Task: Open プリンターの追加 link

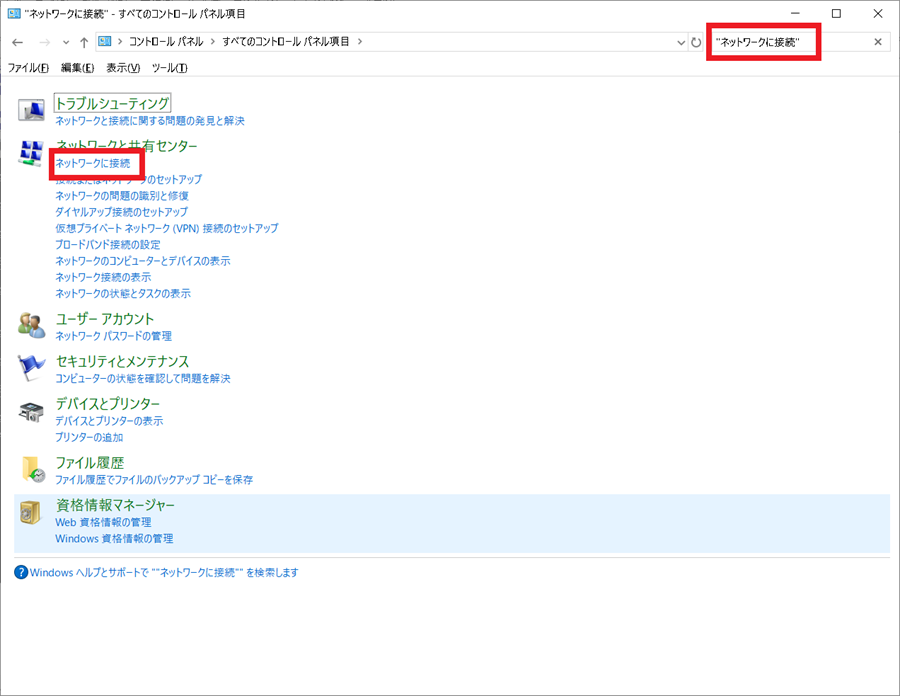Action: pyautogui.click(x=89, y=437)
